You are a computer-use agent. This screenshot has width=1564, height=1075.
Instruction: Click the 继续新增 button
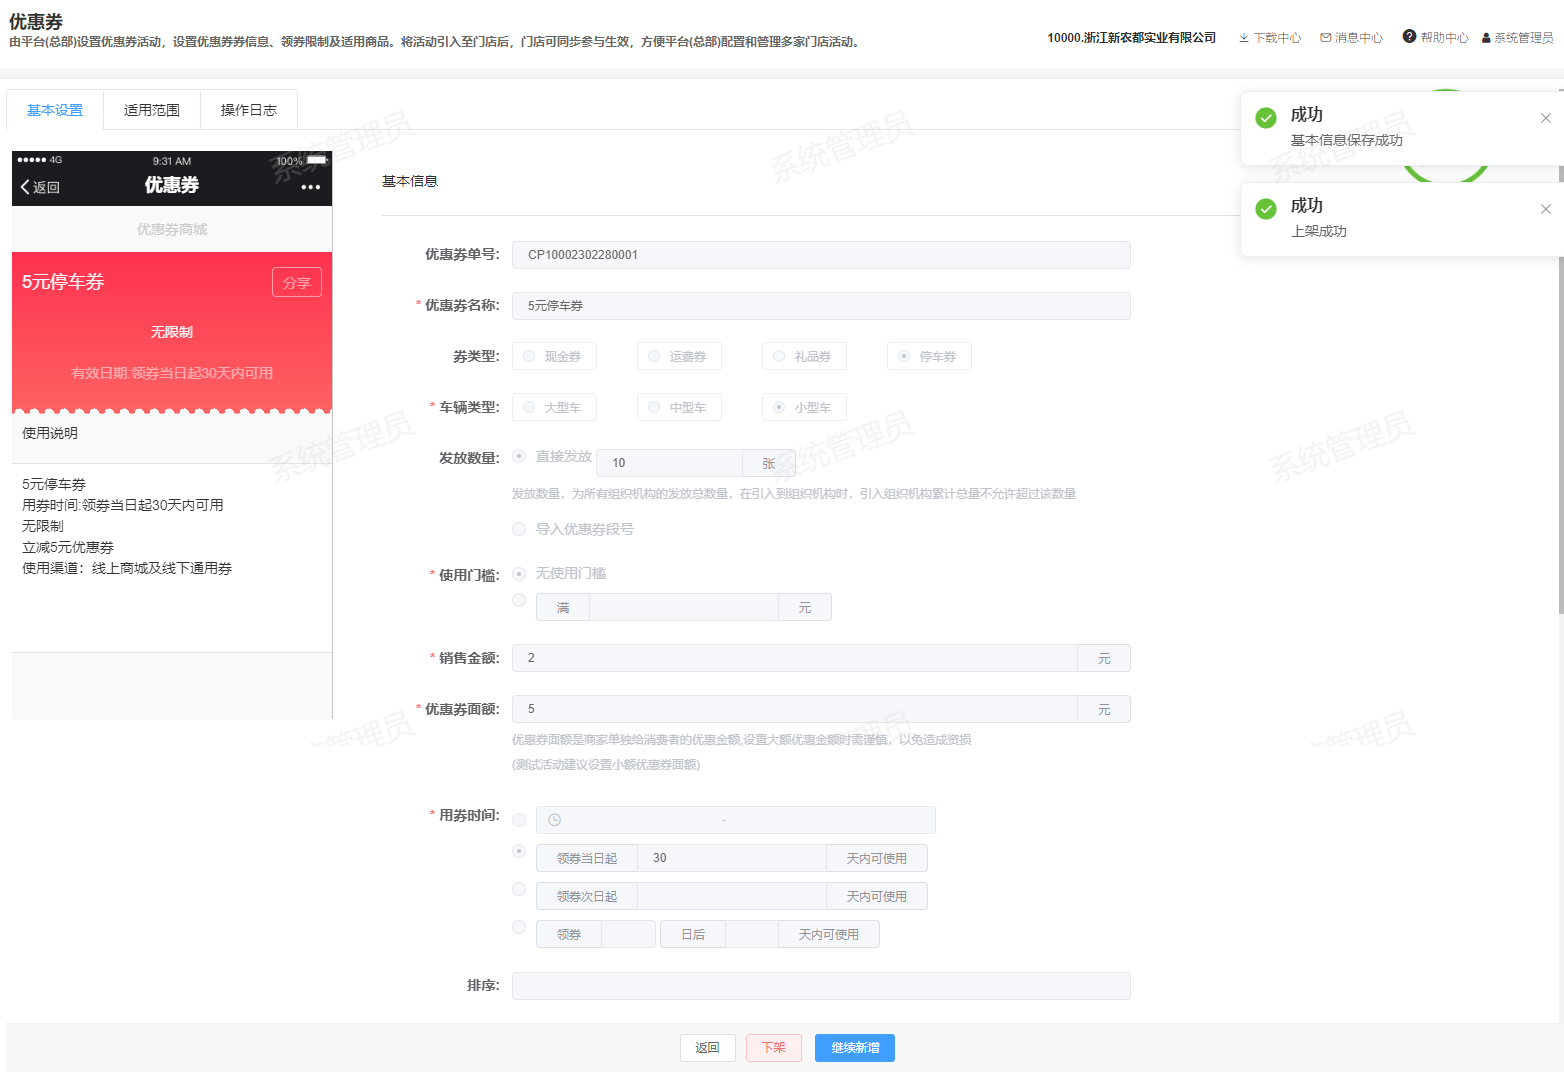click(x=855, y=1048)
